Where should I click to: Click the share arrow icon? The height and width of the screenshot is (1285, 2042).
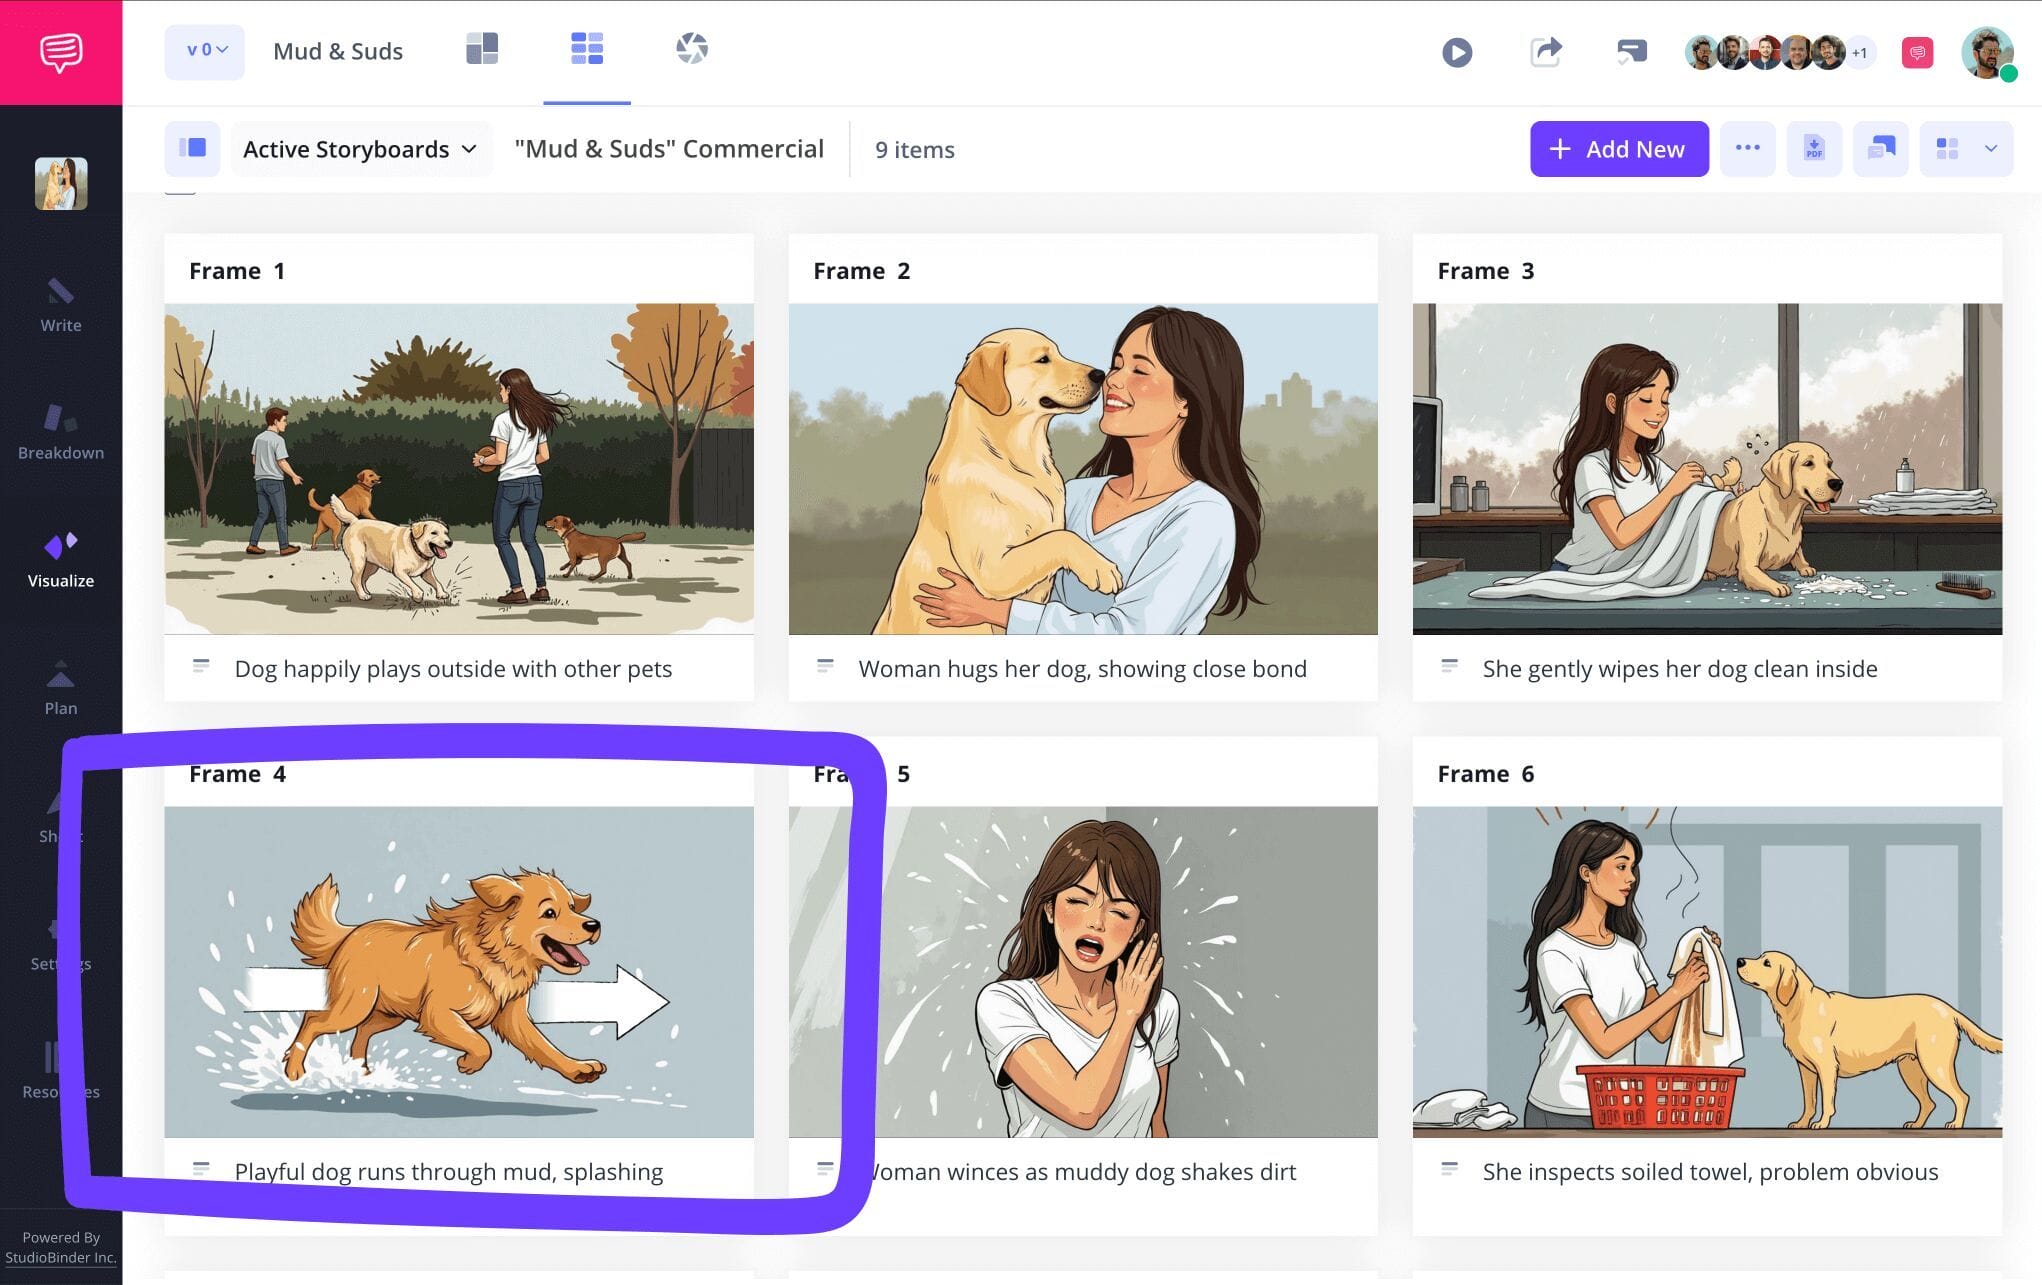click(x=1545, y=52)
